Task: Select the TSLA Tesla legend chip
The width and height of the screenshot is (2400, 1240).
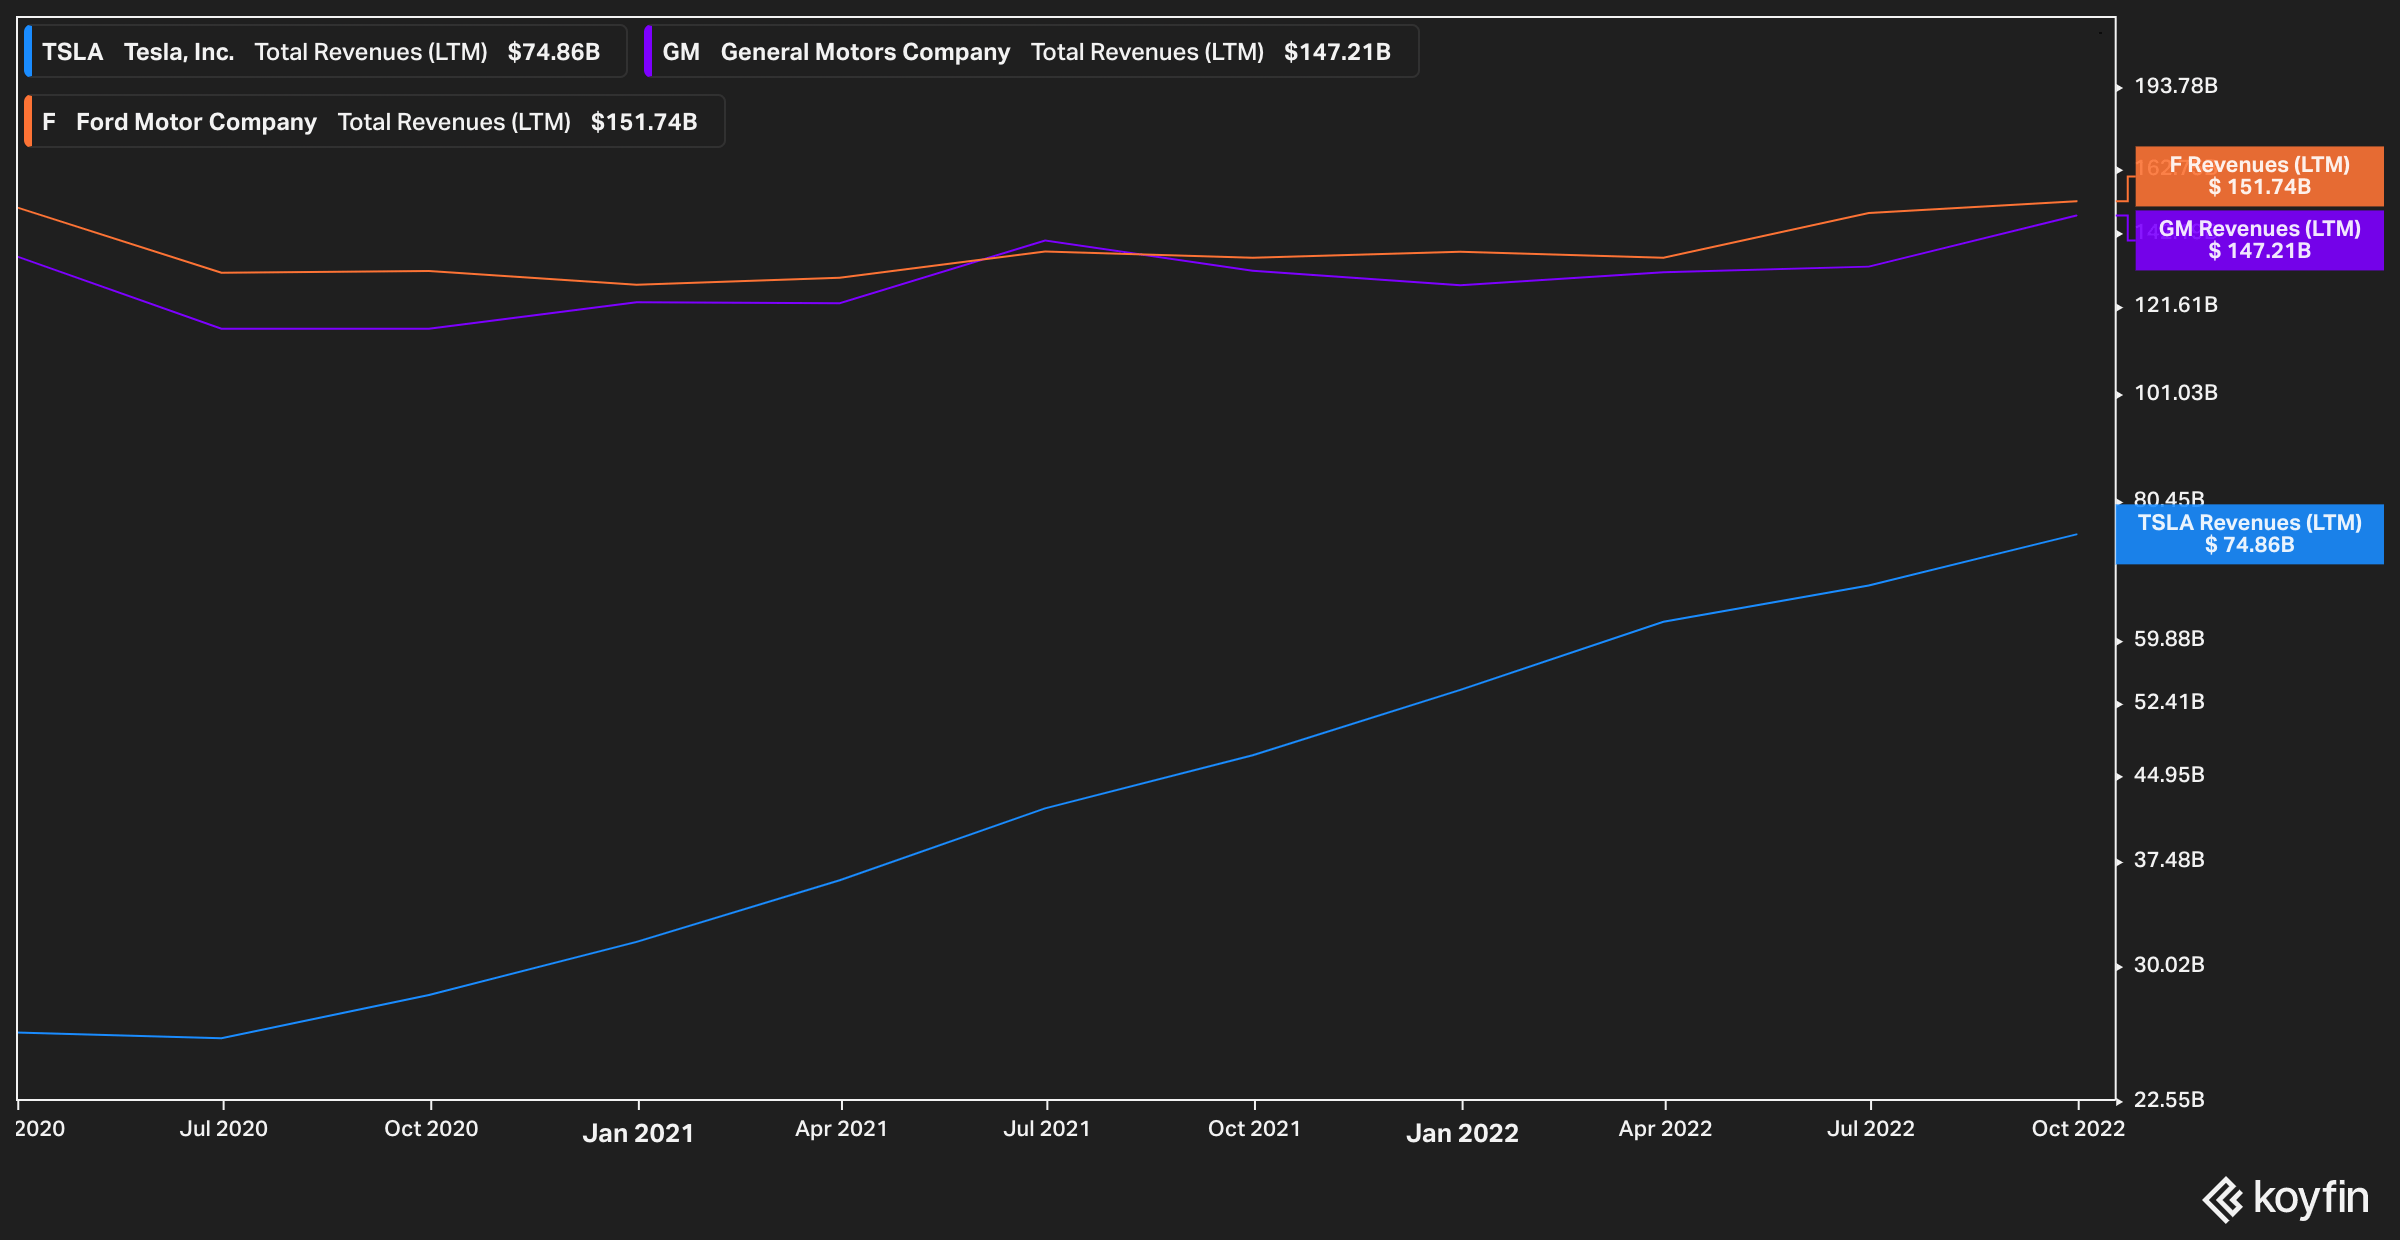Action: 326,52
